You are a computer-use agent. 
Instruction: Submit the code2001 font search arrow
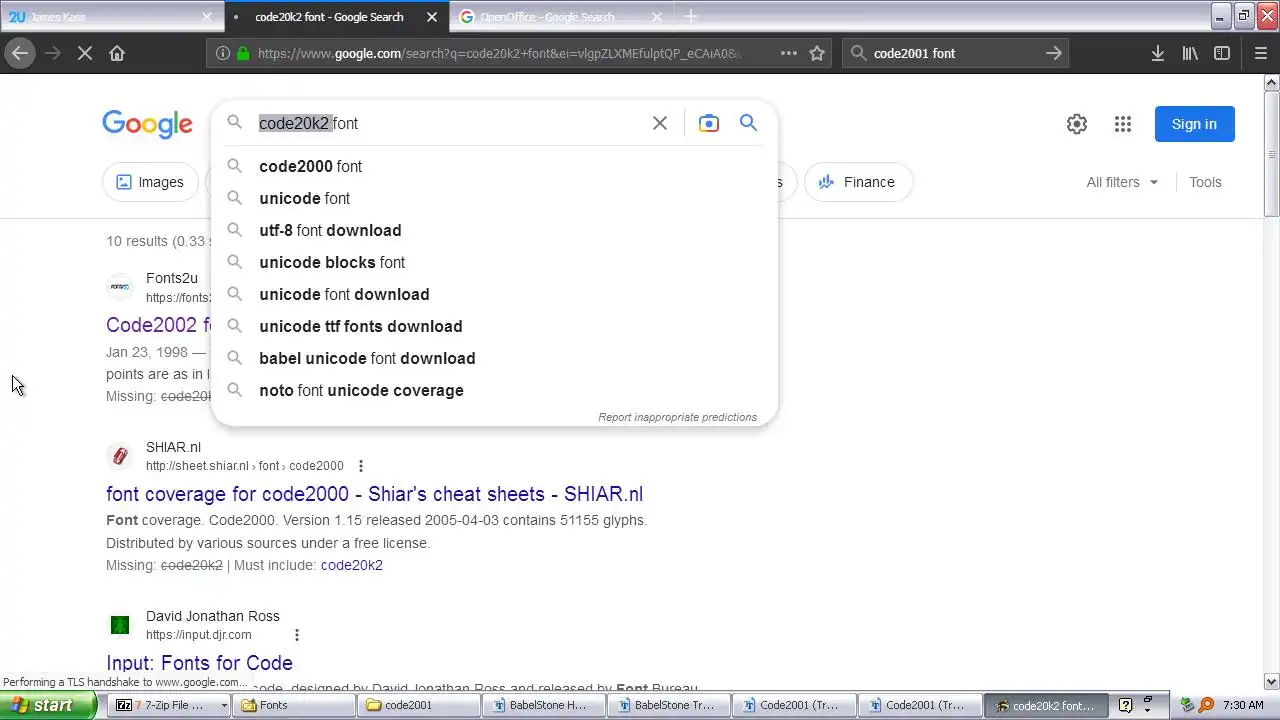(1054, 53)
